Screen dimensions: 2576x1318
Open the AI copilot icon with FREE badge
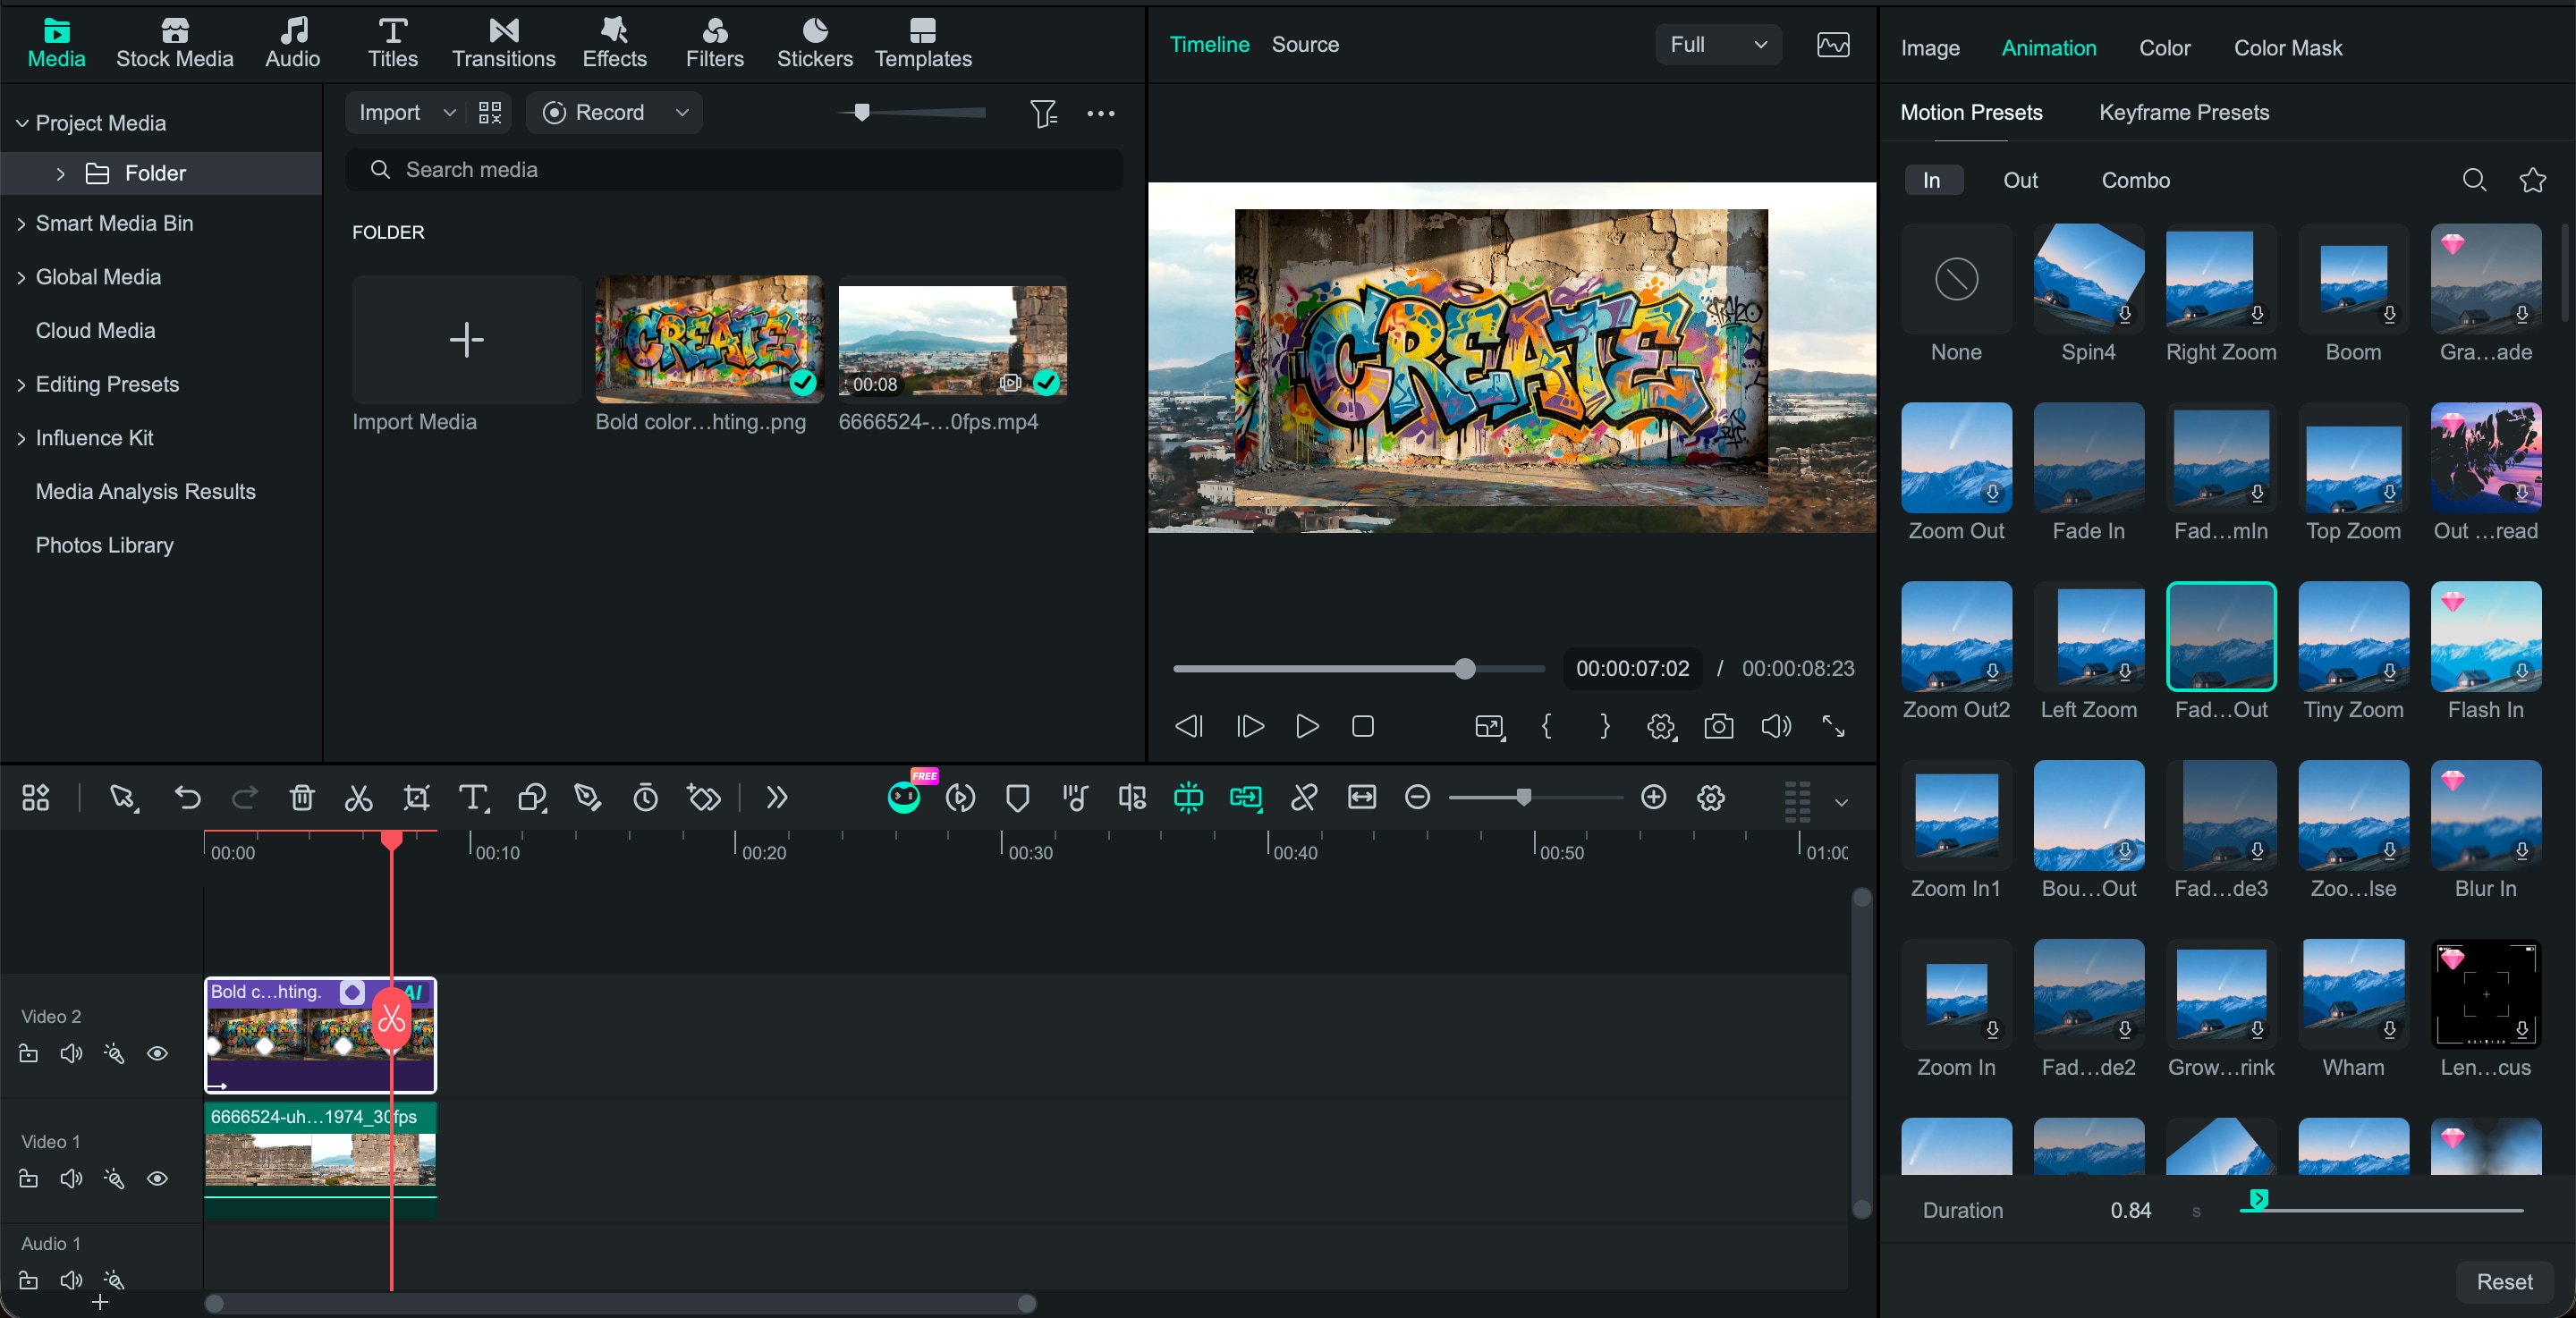point(904,797)
